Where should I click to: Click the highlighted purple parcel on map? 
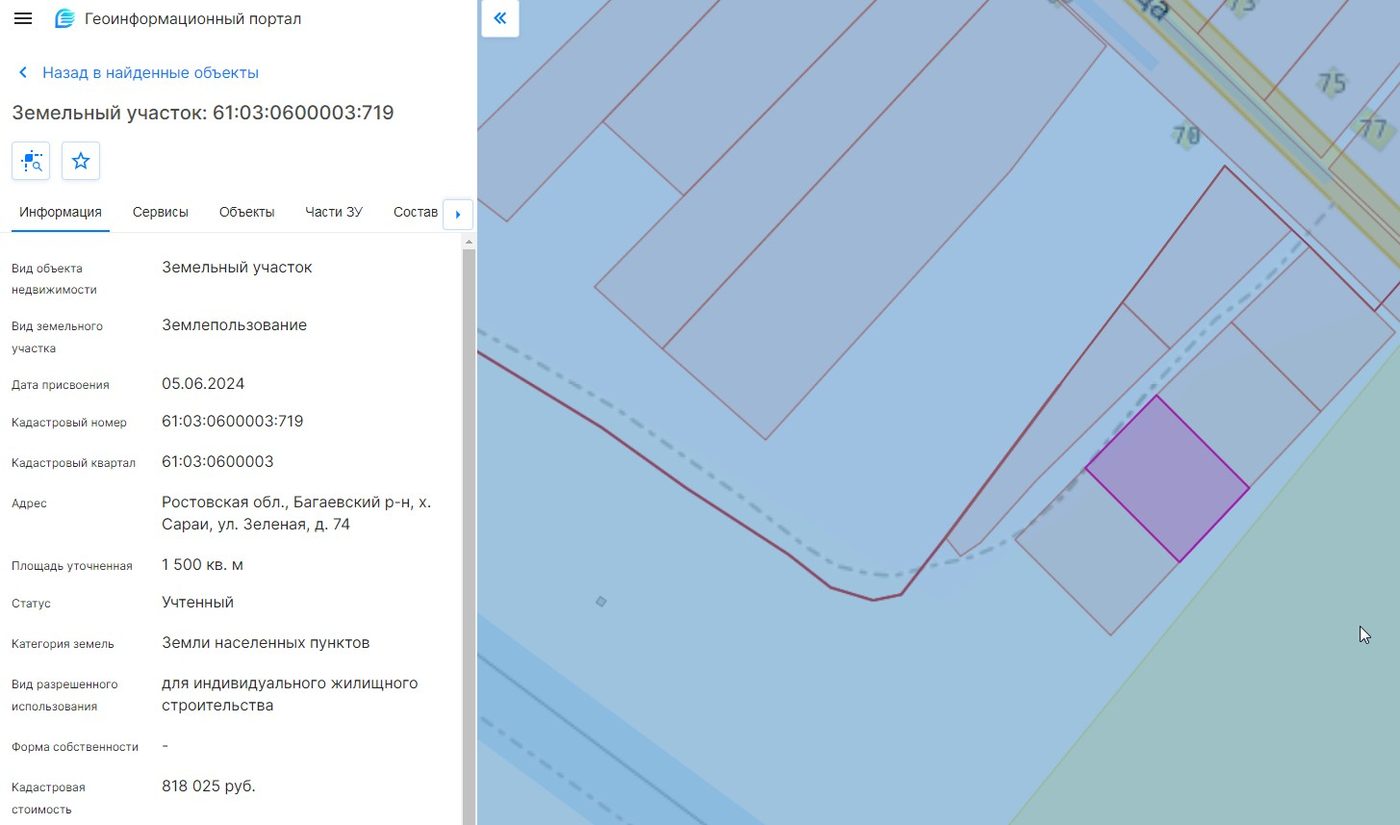(x=1167, y=478)
